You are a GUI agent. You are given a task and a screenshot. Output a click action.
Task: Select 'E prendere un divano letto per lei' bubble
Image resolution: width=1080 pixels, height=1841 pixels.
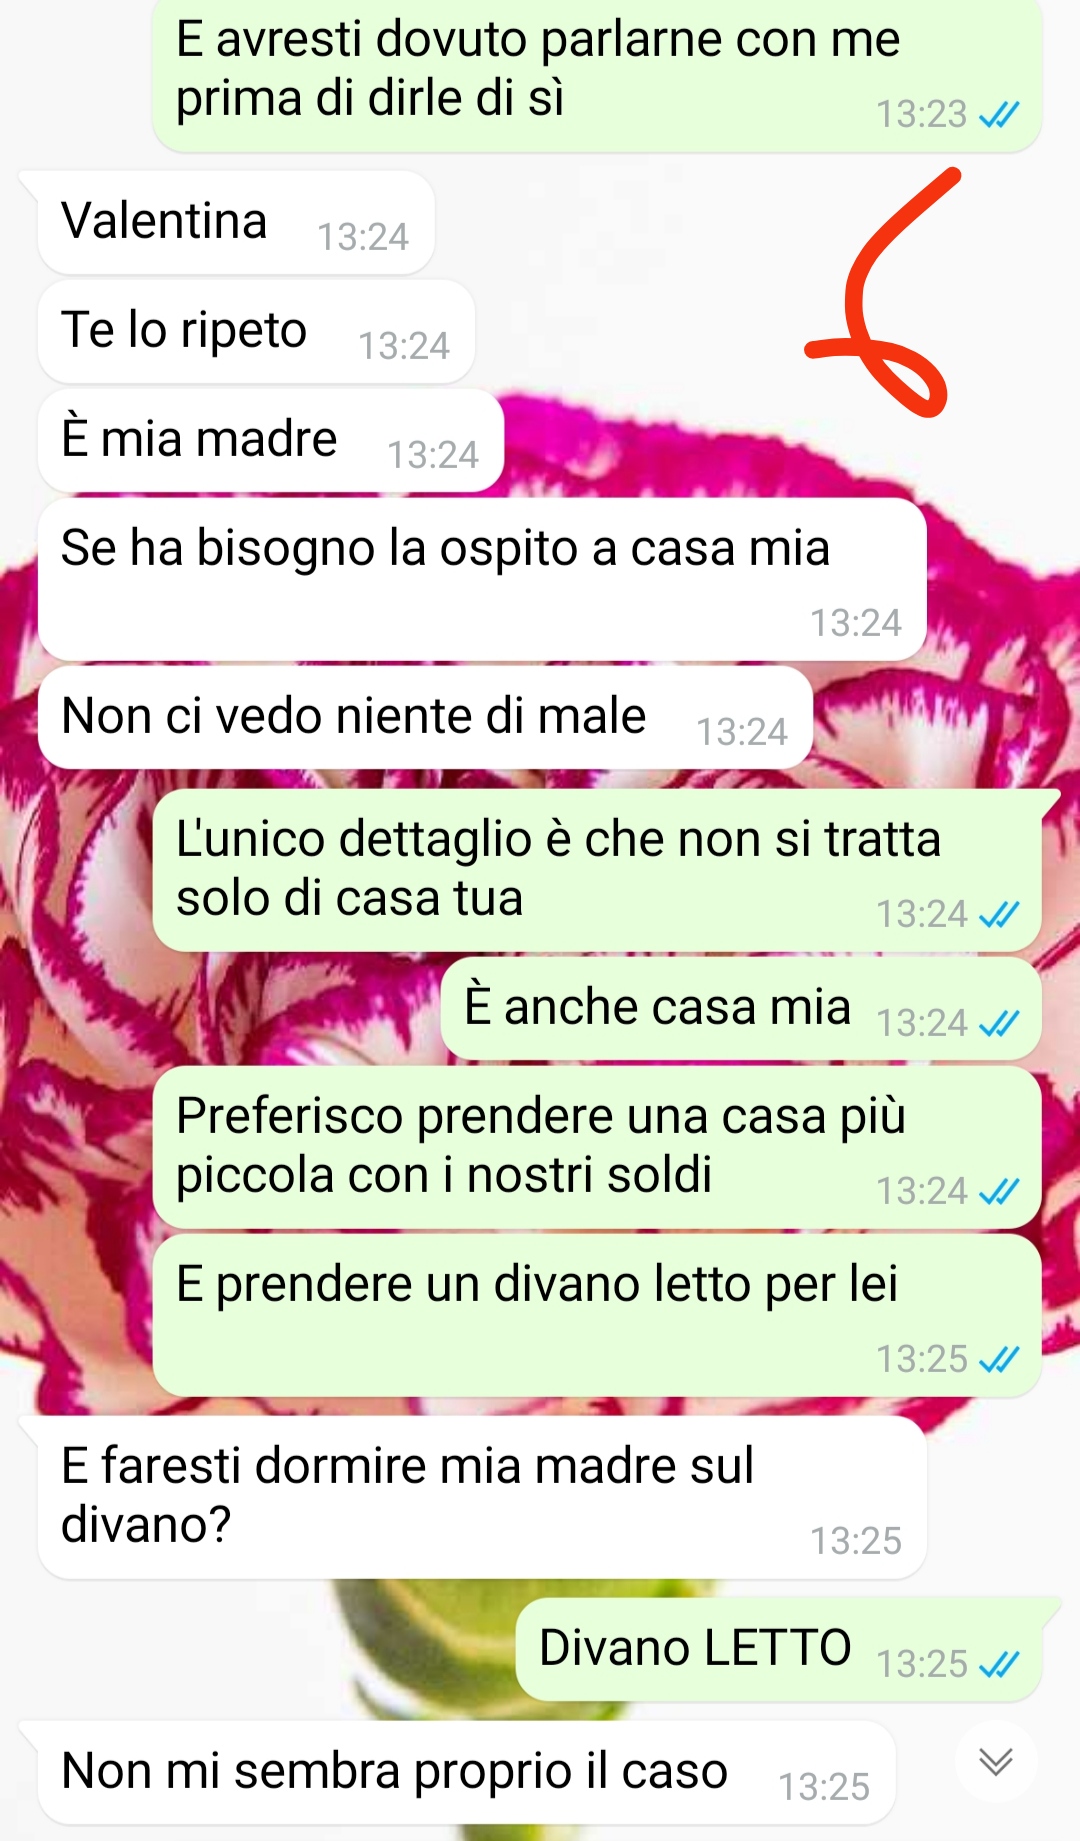(597, 1315)
